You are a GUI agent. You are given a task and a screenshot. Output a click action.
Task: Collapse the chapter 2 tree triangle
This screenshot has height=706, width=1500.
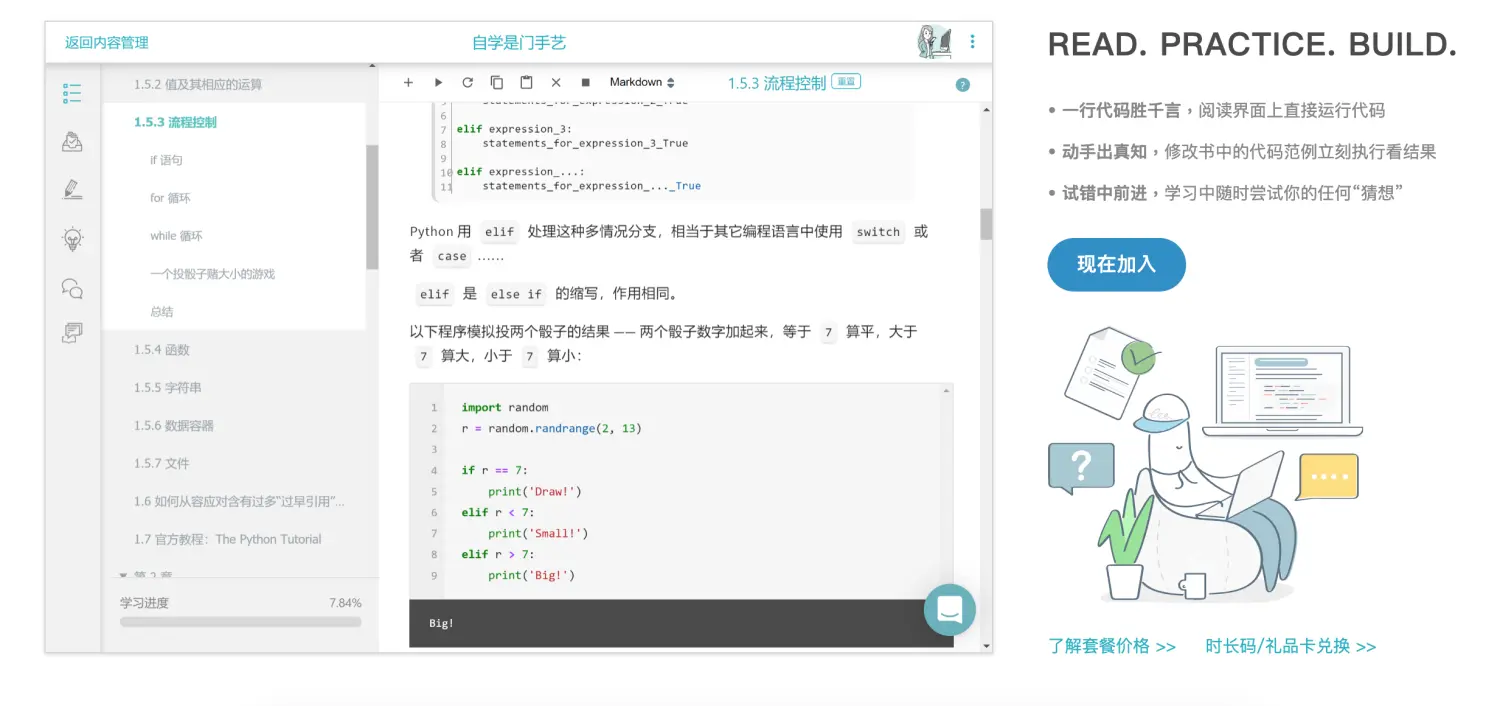click(x=123, y=576)
